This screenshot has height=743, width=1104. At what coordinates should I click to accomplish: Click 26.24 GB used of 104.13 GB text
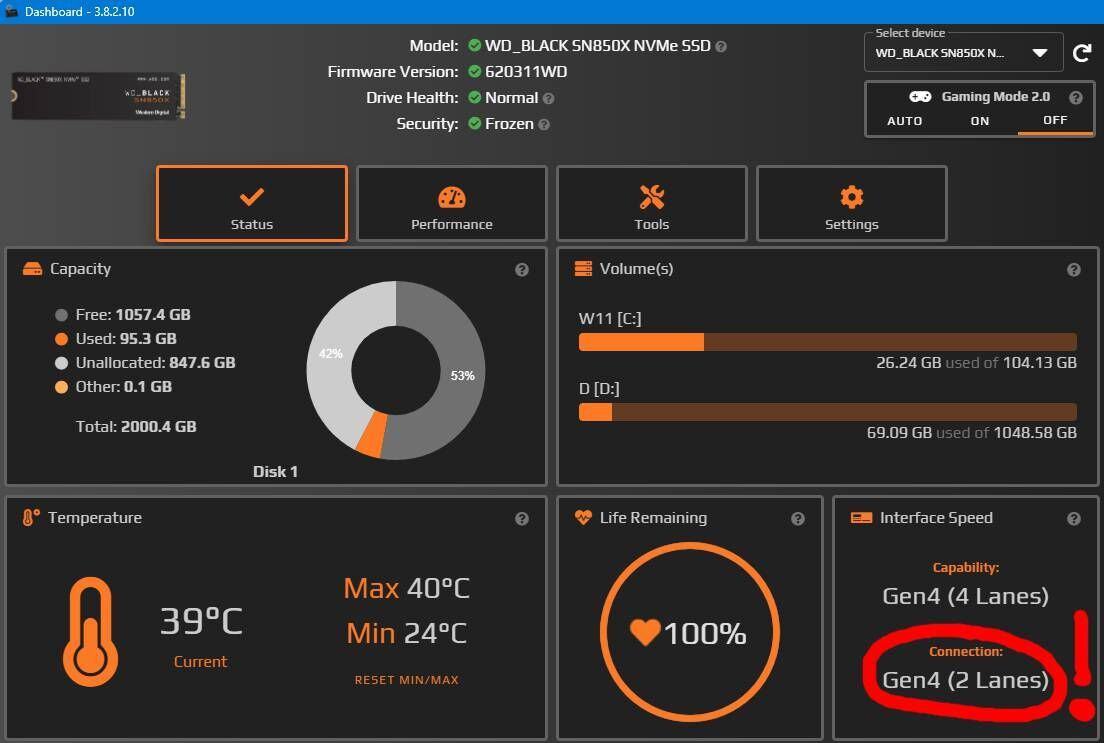[977, 363]
